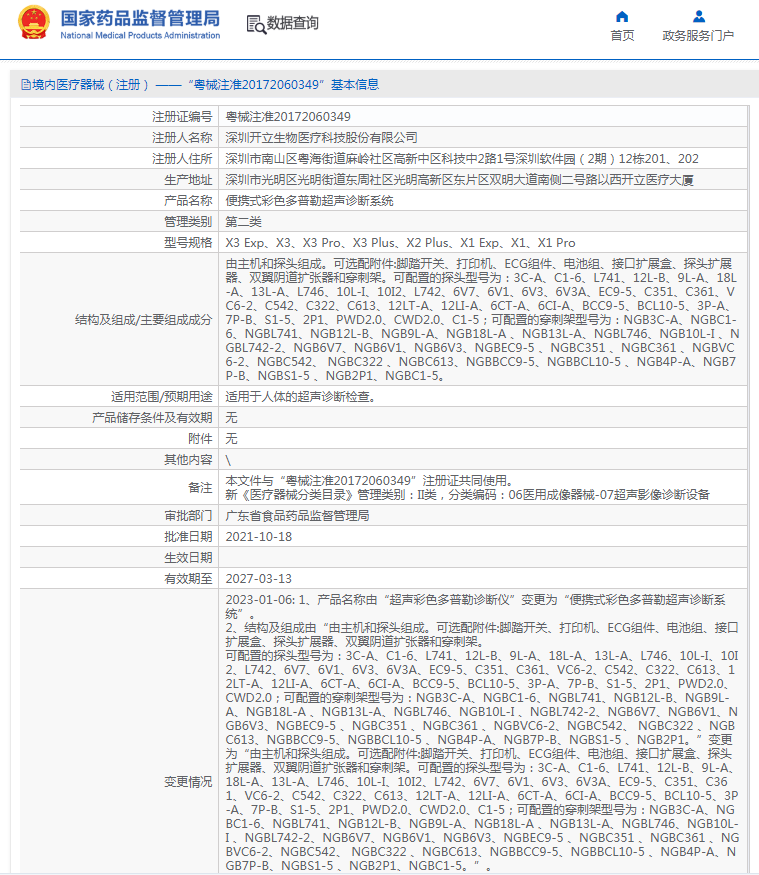Open the 政务服务门户 link
Screen dimensions: 759x875
(698, 36)
